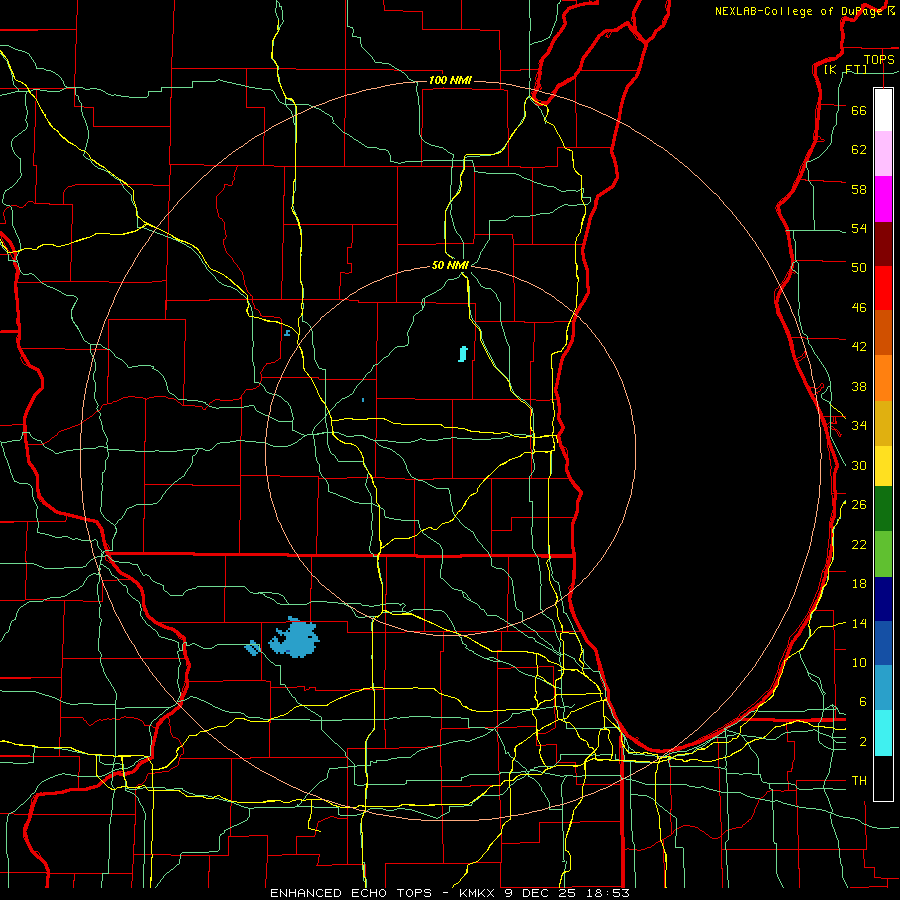Click the "18" legend value
This screenshot has width=900, height=900.
(859, 584)
